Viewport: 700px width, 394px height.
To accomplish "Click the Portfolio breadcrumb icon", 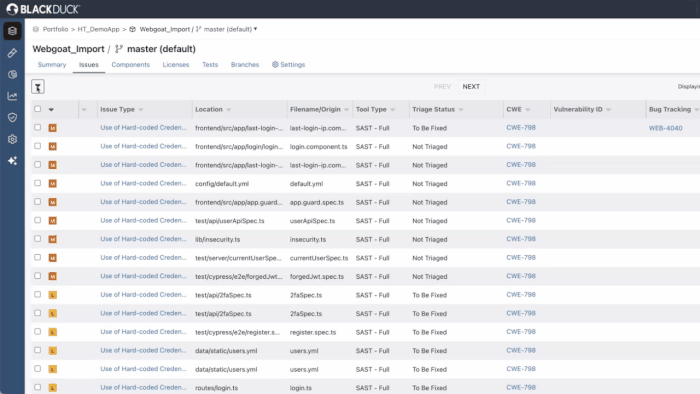I will coord(36,29).
